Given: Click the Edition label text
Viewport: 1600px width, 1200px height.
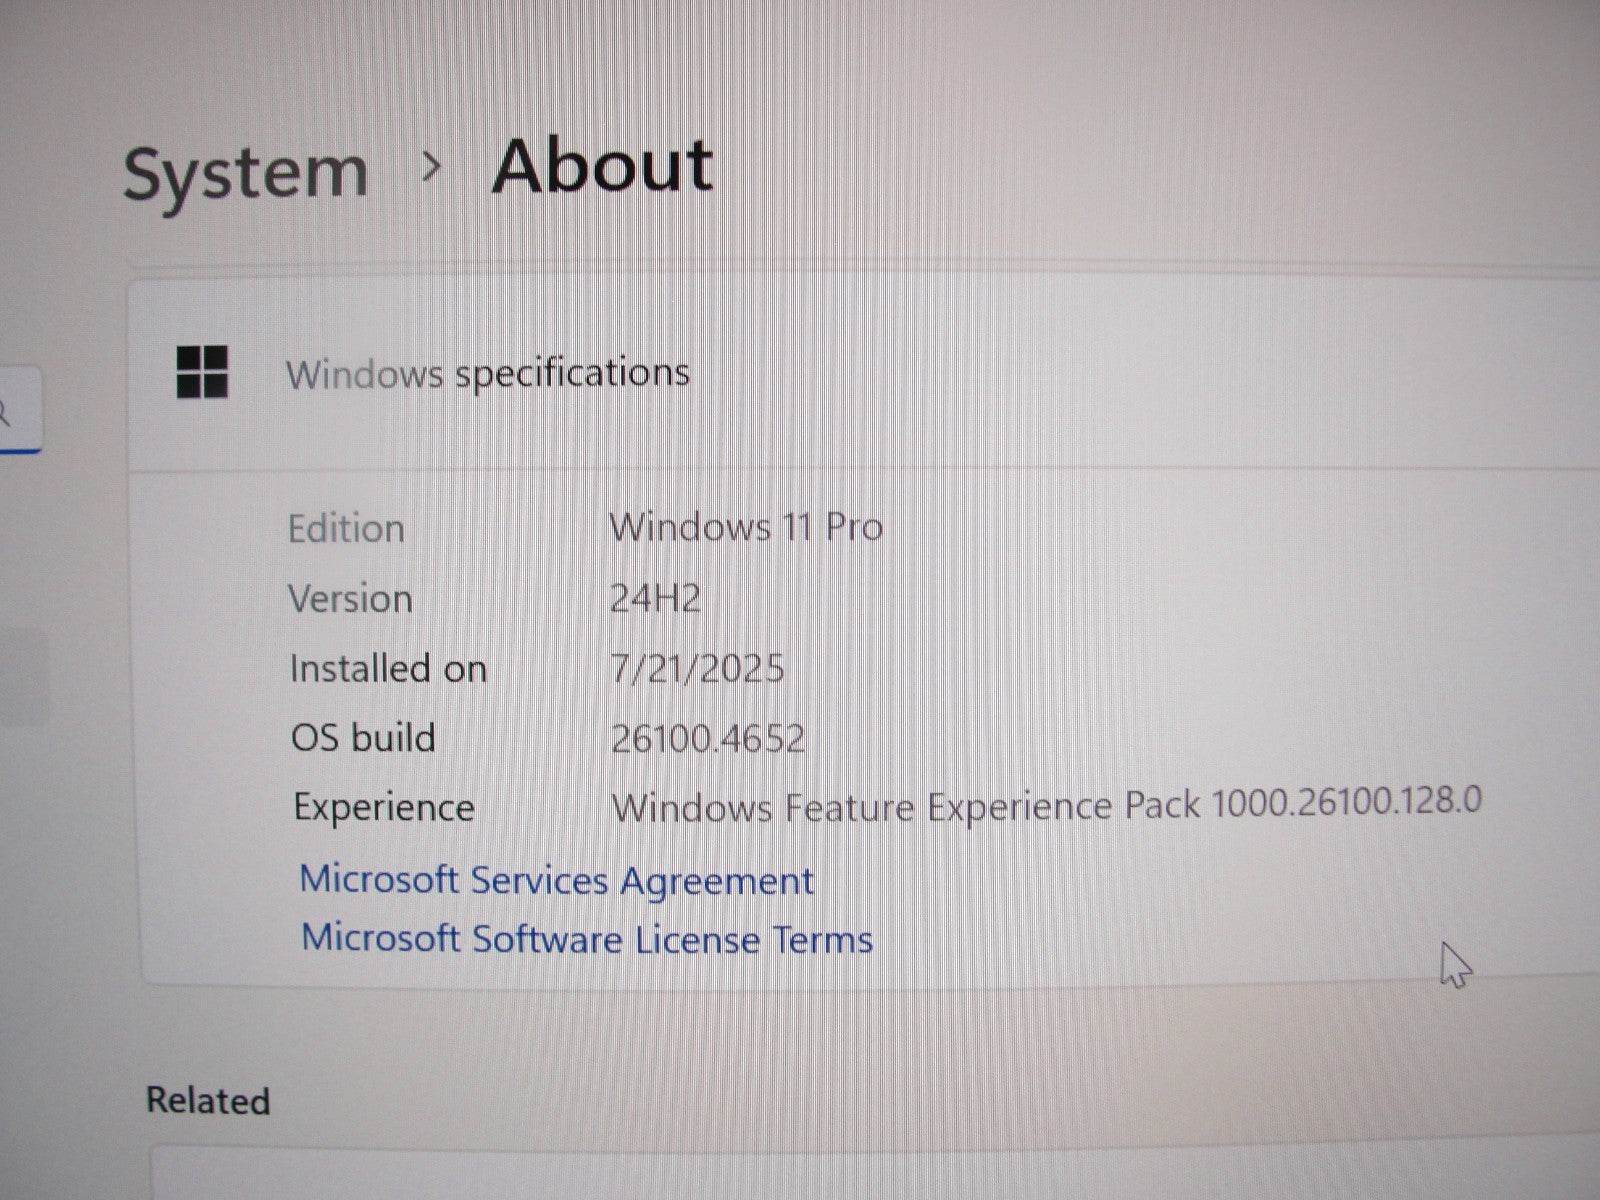Looking at the screenshot, I should 347,527.
